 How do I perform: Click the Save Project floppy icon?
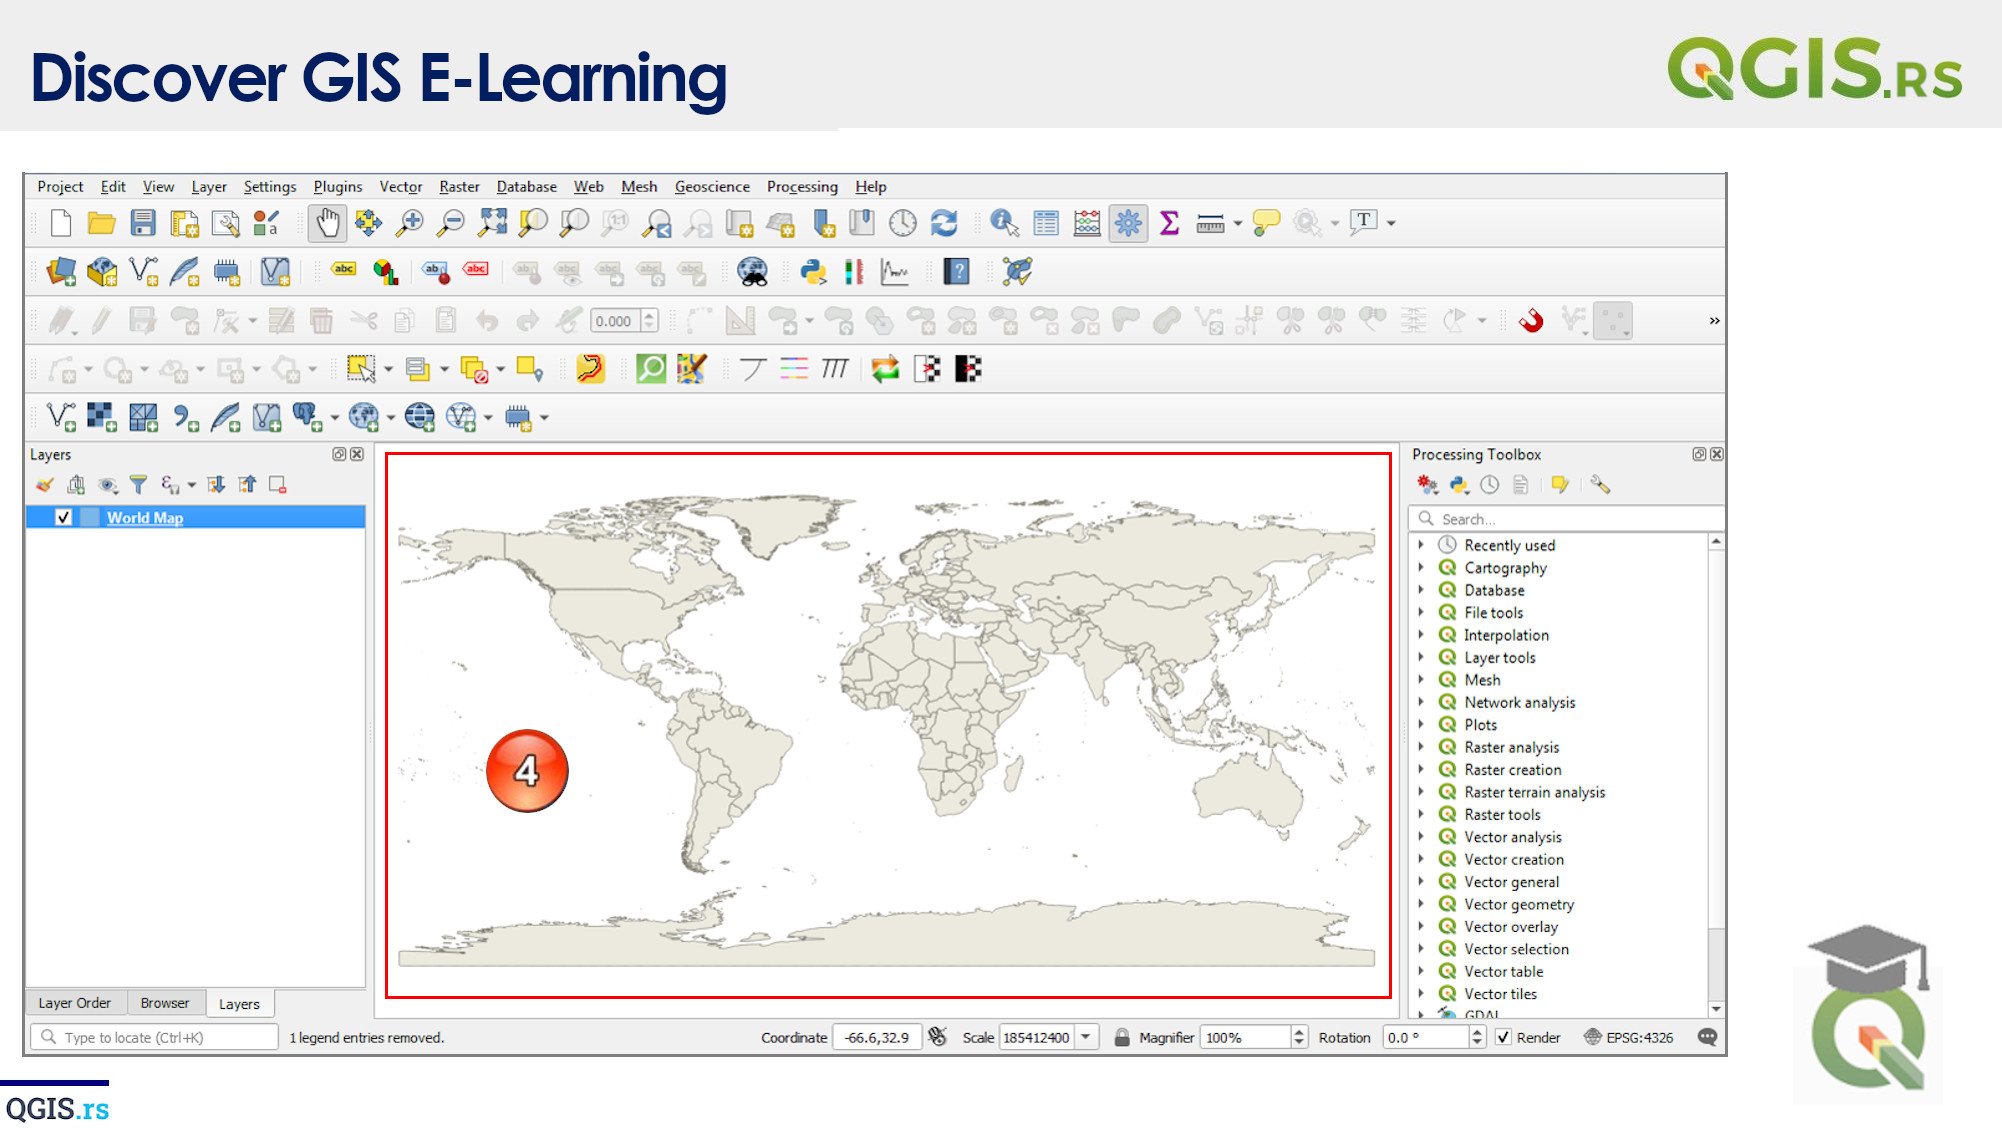[143, 223]
